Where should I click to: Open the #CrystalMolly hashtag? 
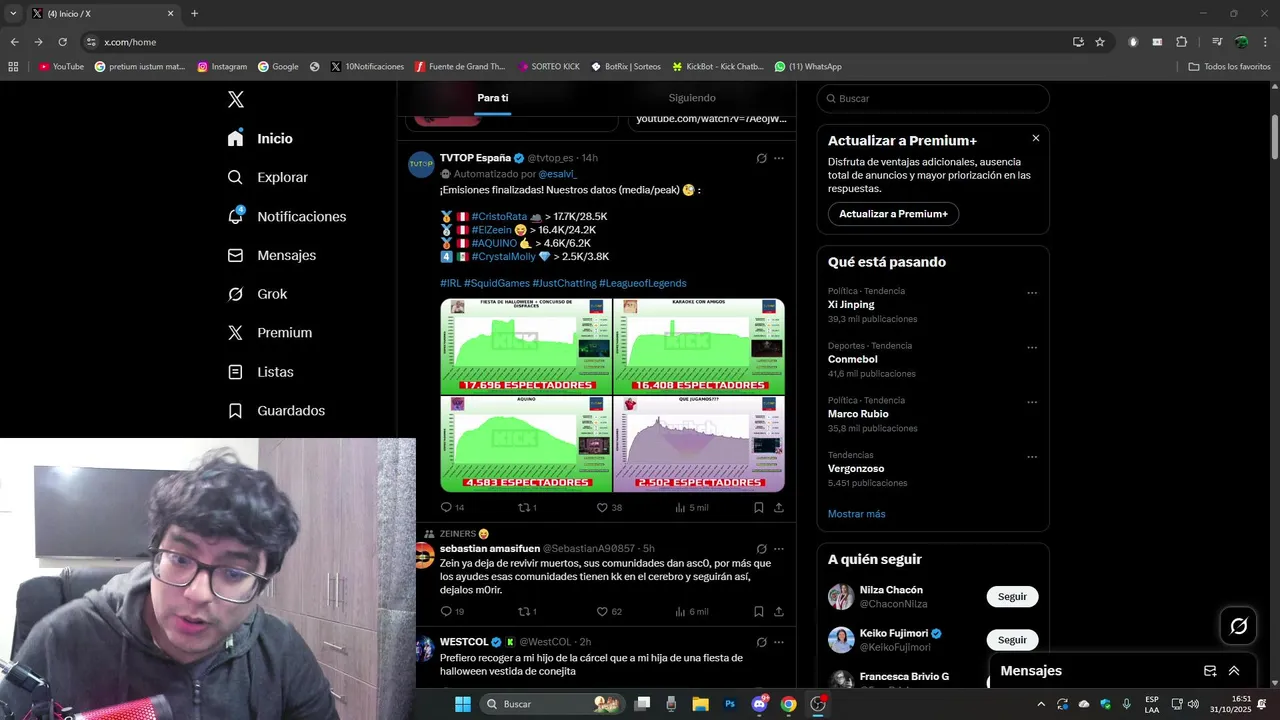coord(503,257)
